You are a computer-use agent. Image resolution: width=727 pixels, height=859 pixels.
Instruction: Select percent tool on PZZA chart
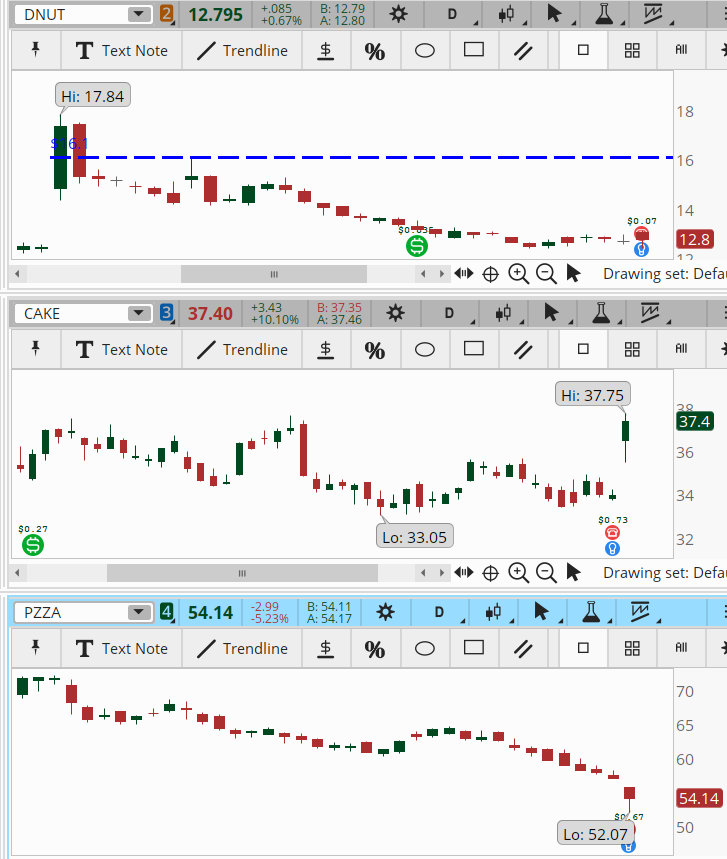(375, 649)
